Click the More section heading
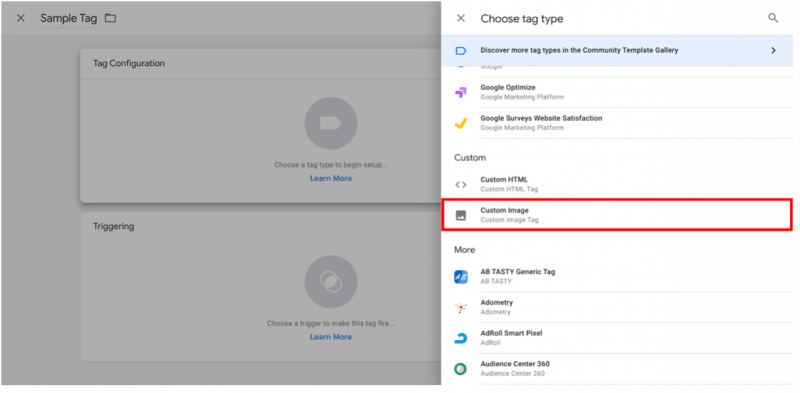 (465, 250)
